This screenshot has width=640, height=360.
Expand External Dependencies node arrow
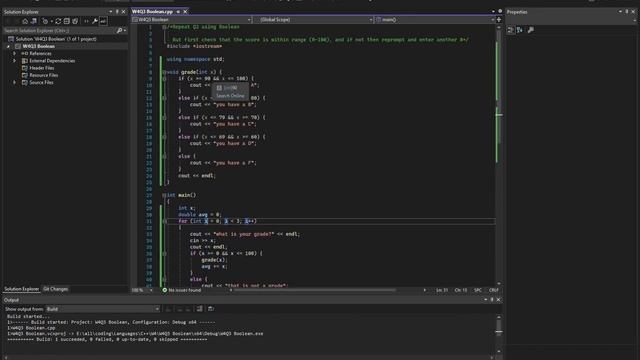point(15,61)
